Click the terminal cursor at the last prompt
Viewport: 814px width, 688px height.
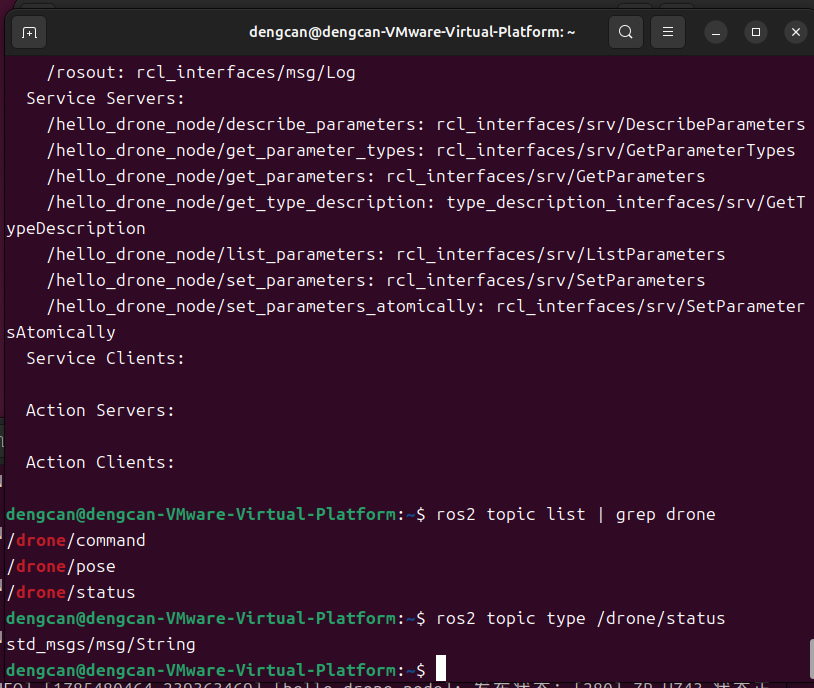441,668
